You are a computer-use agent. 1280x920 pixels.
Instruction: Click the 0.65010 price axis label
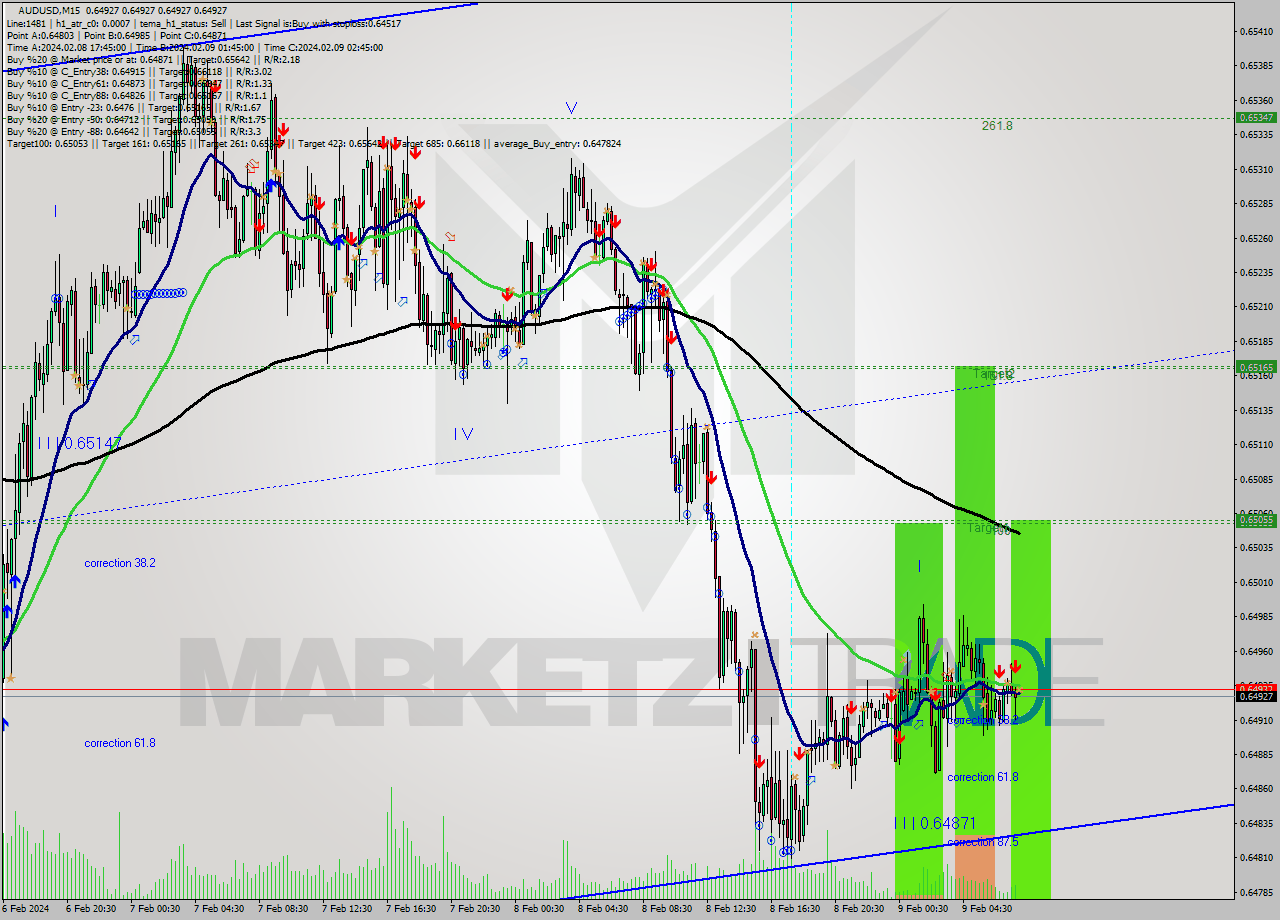[1256, 582]
